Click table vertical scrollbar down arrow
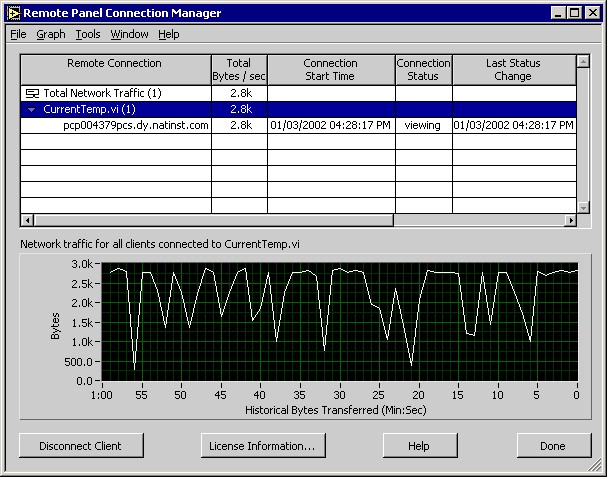The image size is (607, 477). pos(583,208)
